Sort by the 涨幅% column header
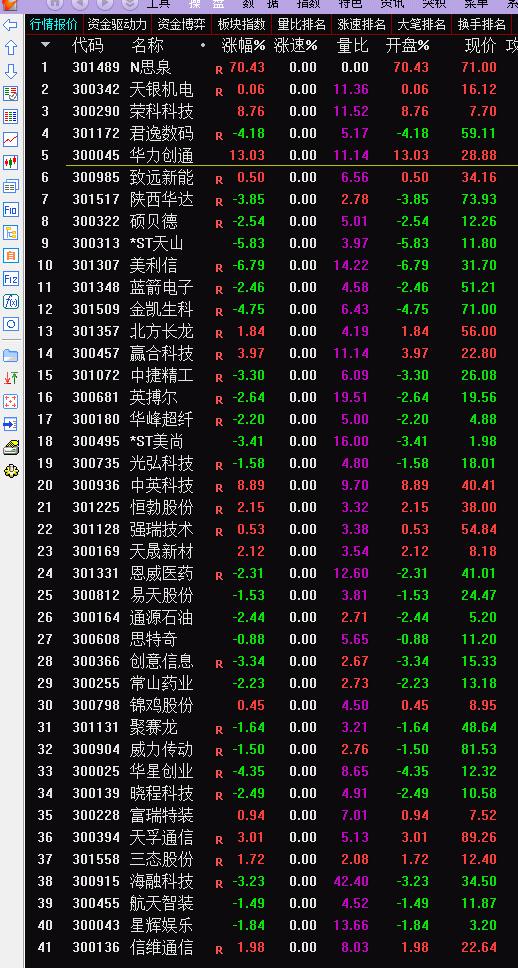Screen dimensions: 518x968 (244, 46)
